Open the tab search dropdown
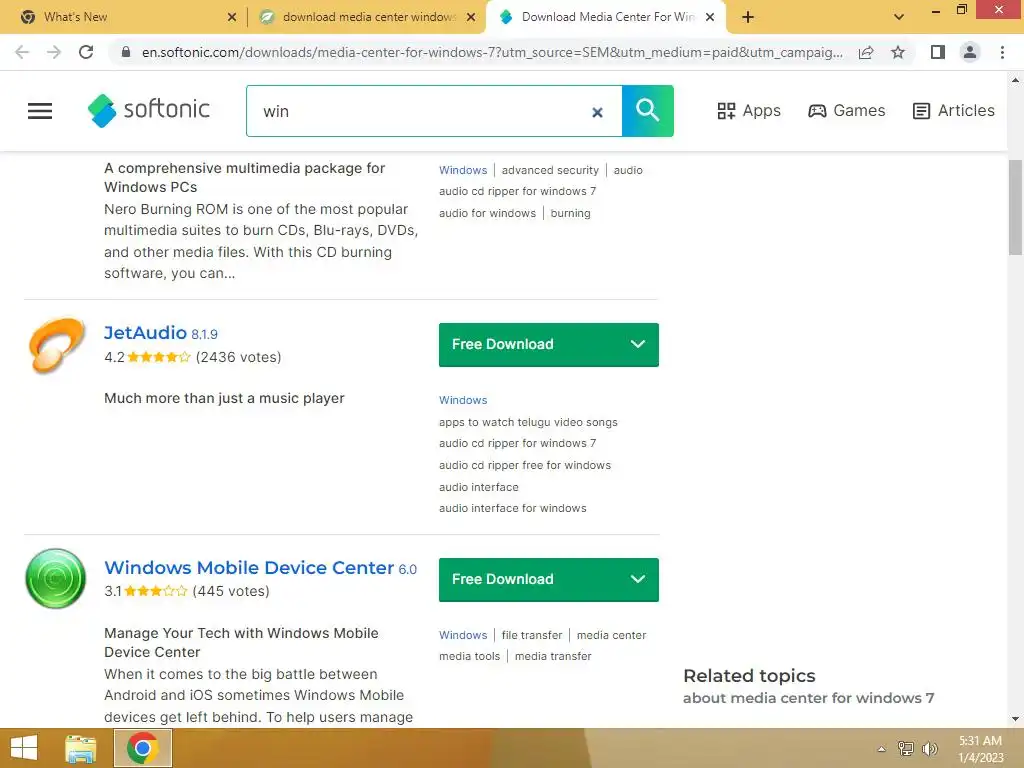The height and width of the screenshot is (768, 1024). coord(899,17)
